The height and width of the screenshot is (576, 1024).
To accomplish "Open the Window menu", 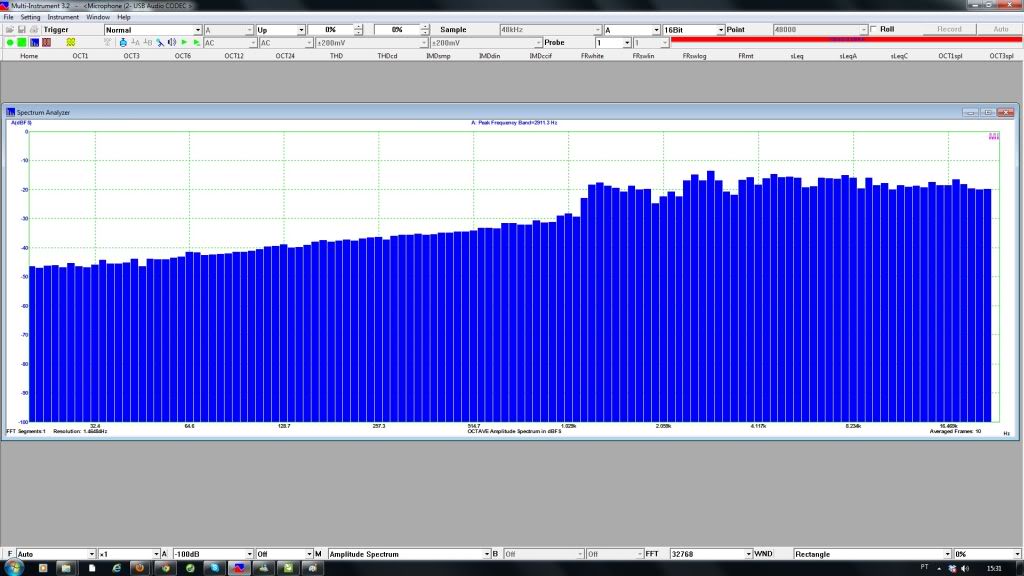I will click(x=98, y=17).
